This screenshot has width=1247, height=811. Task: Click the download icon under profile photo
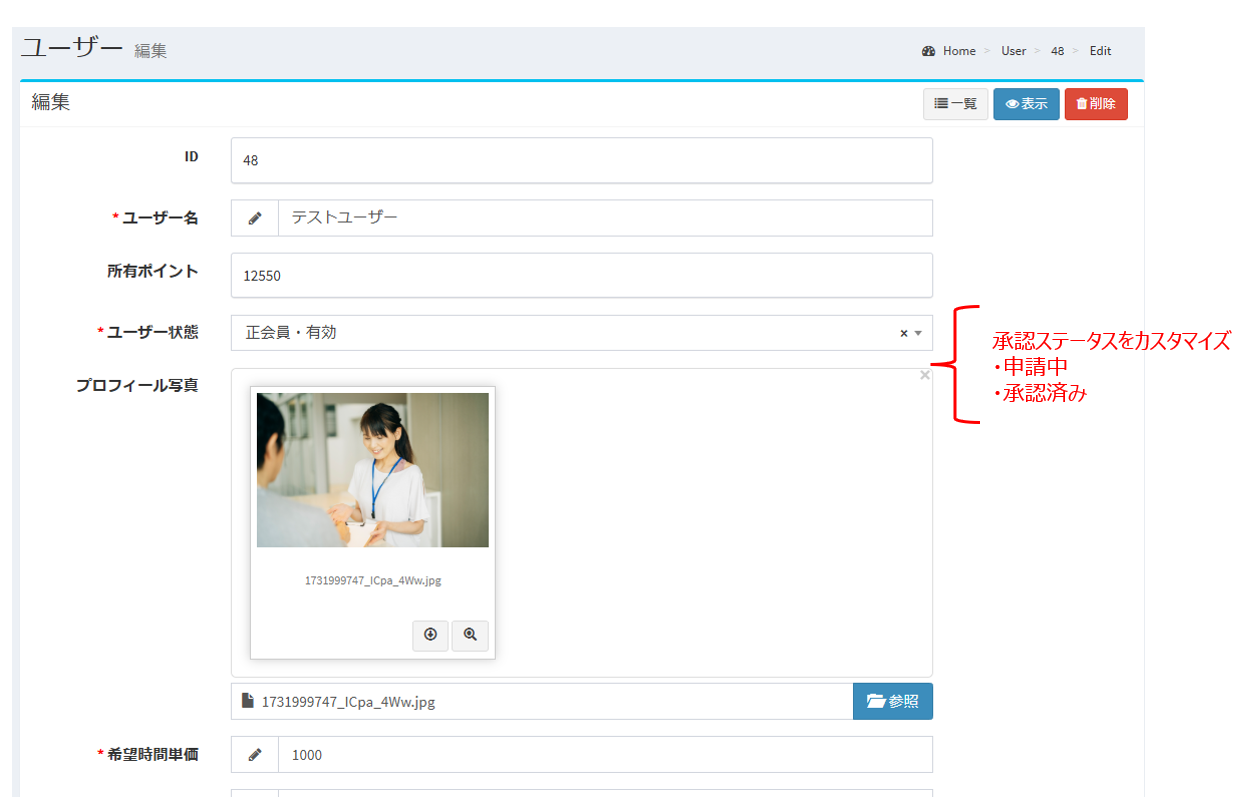click(430, 635)
